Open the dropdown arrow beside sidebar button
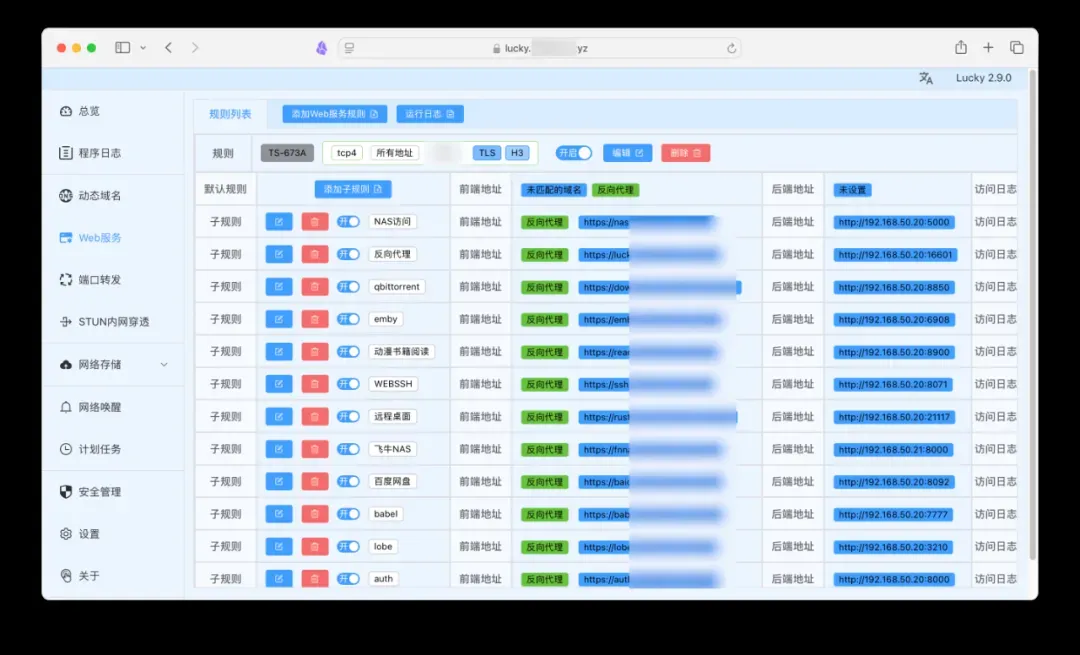This screenshot has height=655, width=1080. (x=143, y=47)
